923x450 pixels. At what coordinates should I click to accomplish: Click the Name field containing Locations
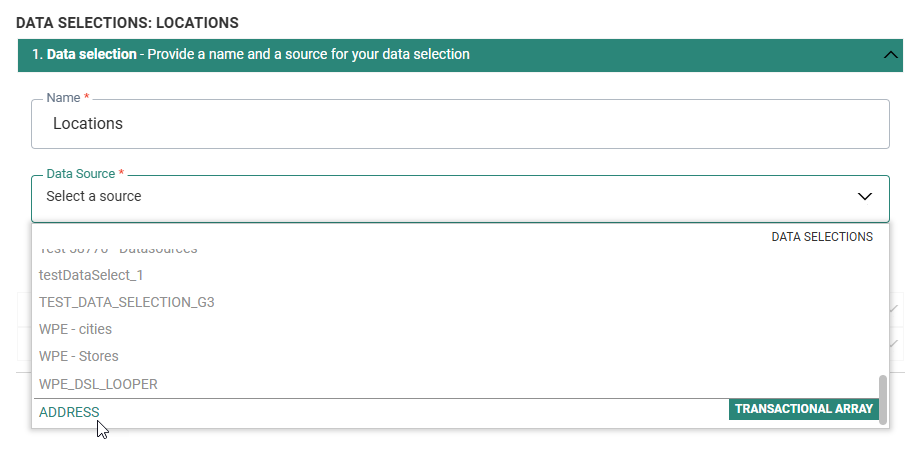(x=460, y=124)
